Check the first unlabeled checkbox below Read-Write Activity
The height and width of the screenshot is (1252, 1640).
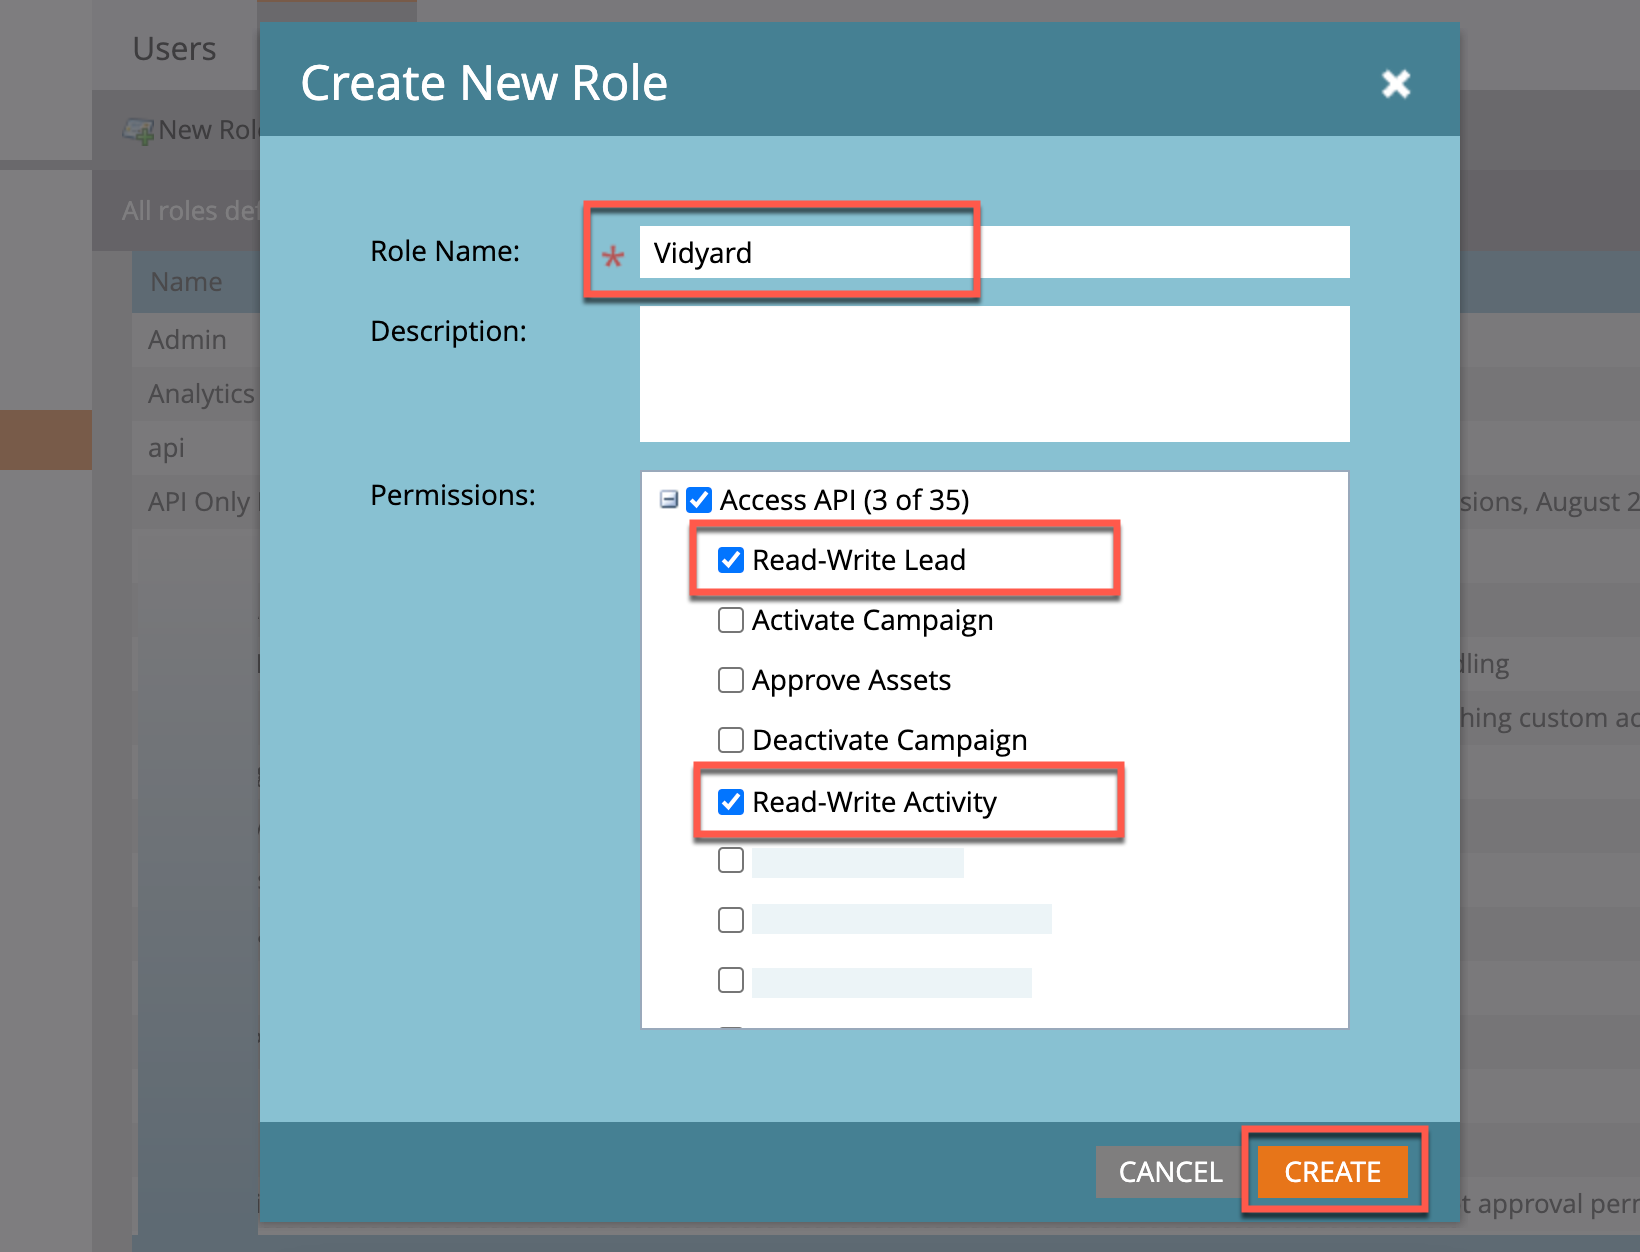731,860
